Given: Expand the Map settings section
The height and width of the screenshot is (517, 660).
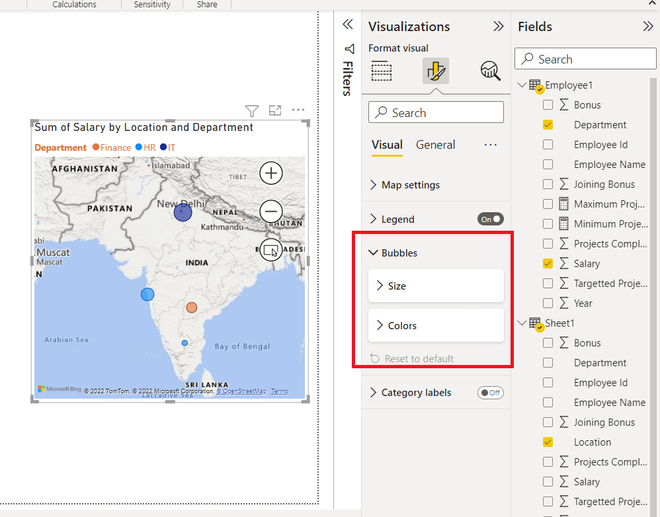Looking at the screenshot, I should [x=410, y=185].
